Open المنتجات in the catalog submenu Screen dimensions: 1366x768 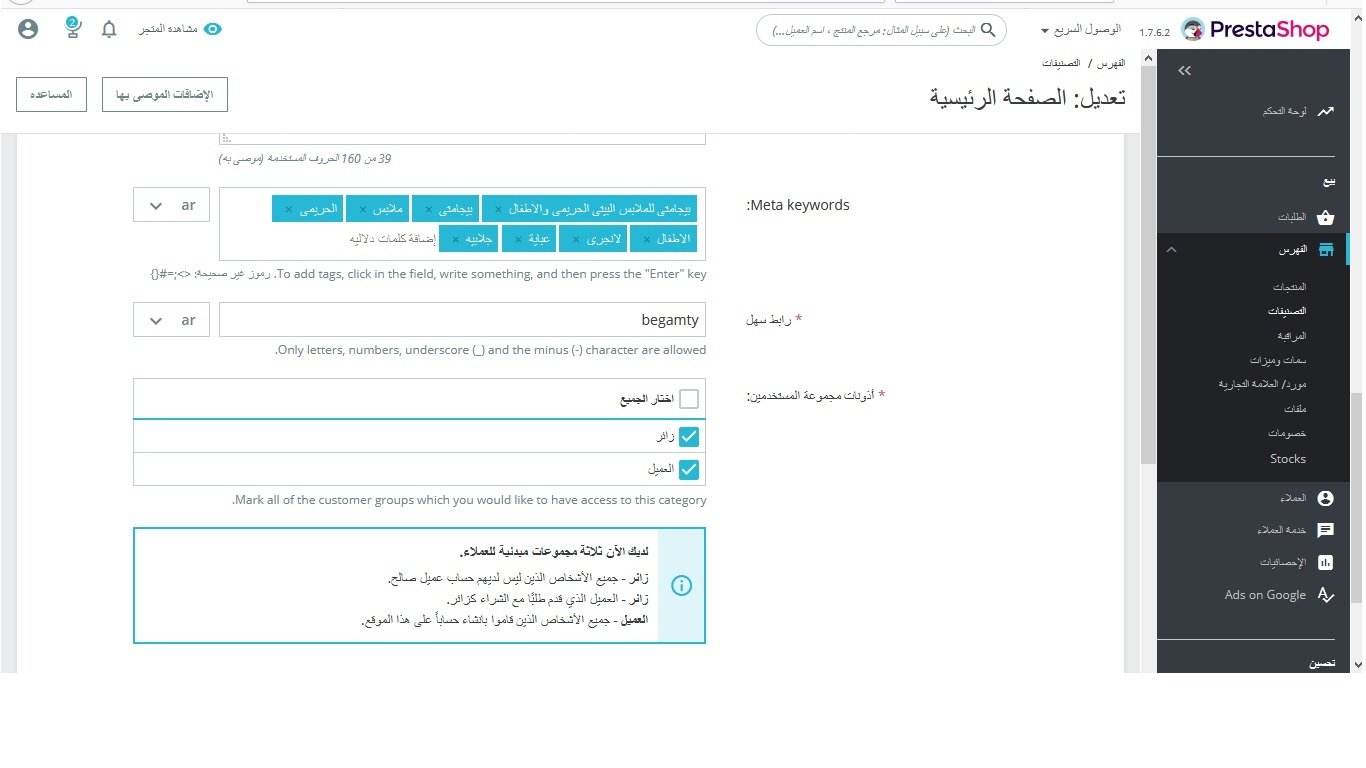(1289, 287)
